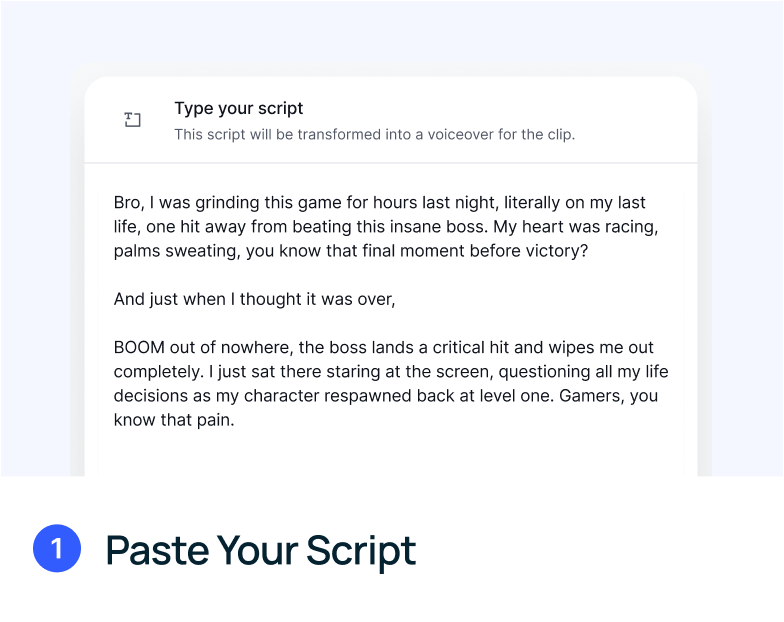Place cursor at the word "Bro"
The height and width of the screenshot is (622, 784).
click(x=127, y=203)
